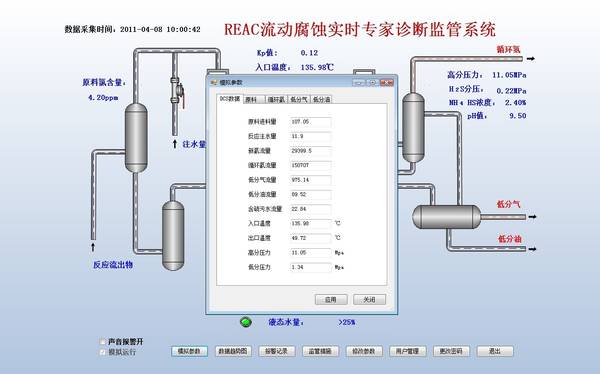Image resolution: width=600 pixels, height=374 pixels.
Task: Click the 报警记录 alarm records button
Action: [276, 351]
